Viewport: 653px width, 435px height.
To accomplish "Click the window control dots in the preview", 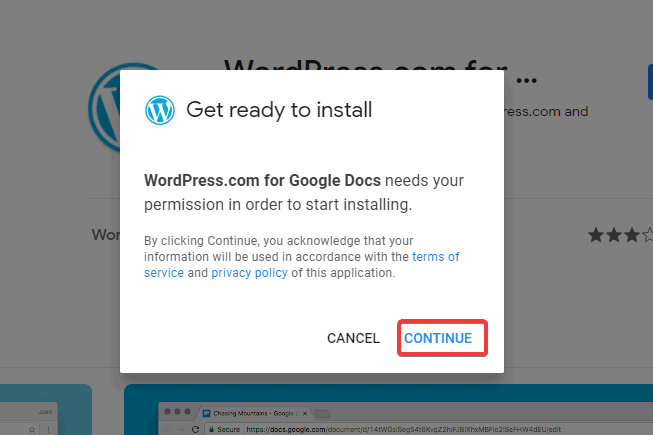I will pos(178,413).
